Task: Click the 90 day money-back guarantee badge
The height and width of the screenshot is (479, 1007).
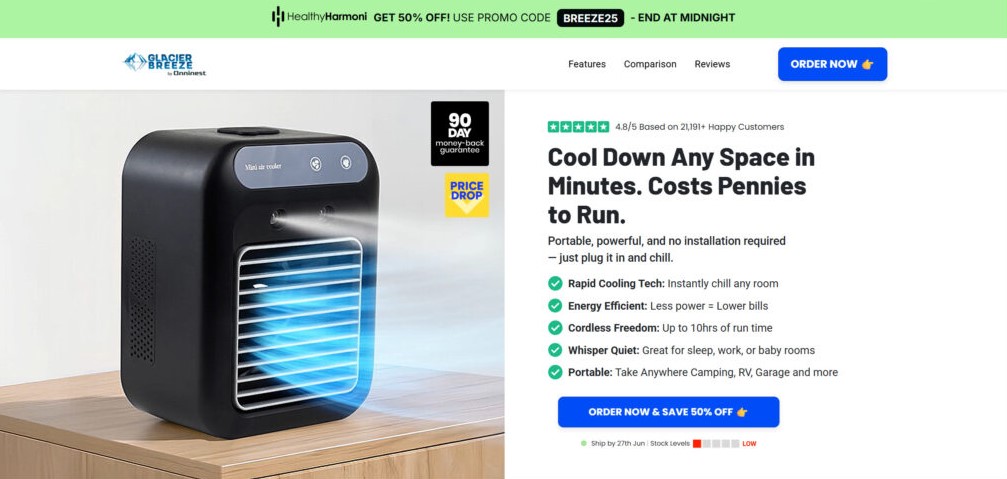Action: coord(460,133)
